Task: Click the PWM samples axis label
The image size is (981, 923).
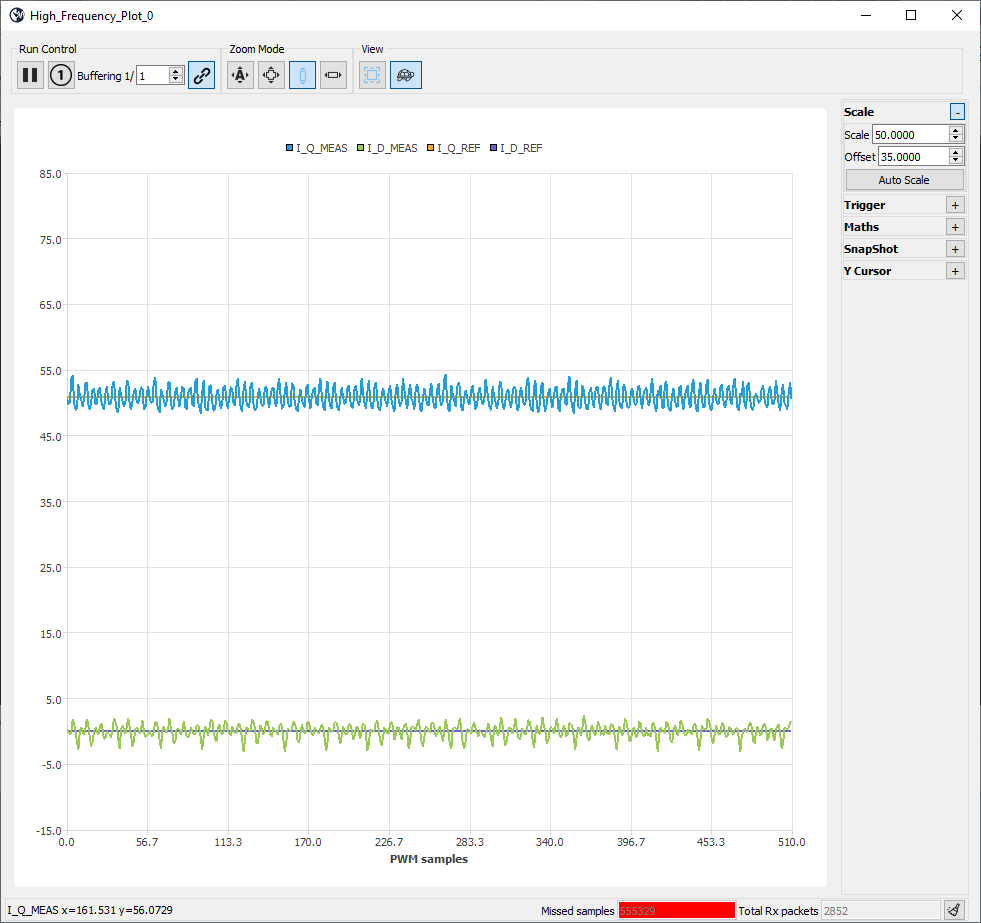Action: (x=429, y=859)
